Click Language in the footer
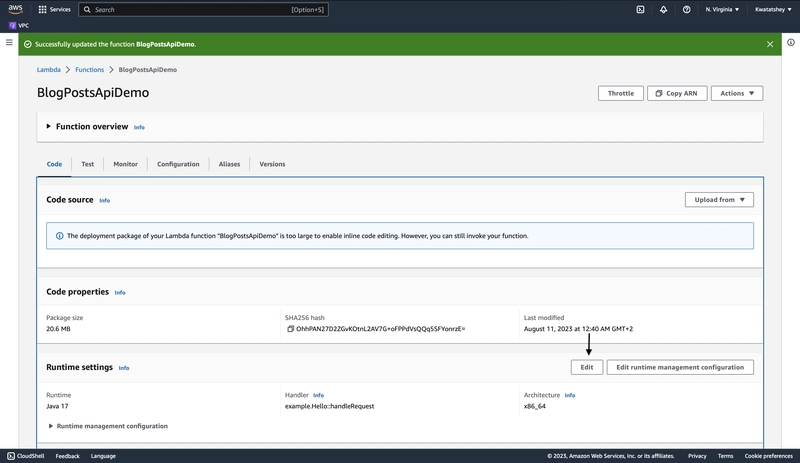Screen dimensions: 800x463 tap(103, 456)
